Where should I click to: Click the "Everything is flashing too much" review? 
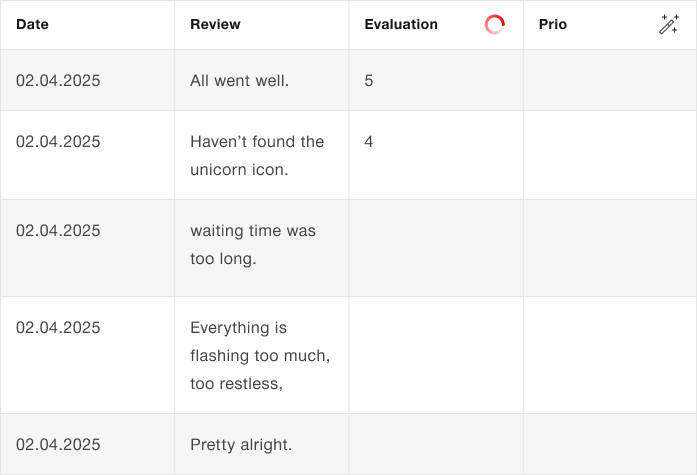tap(260, 355)
